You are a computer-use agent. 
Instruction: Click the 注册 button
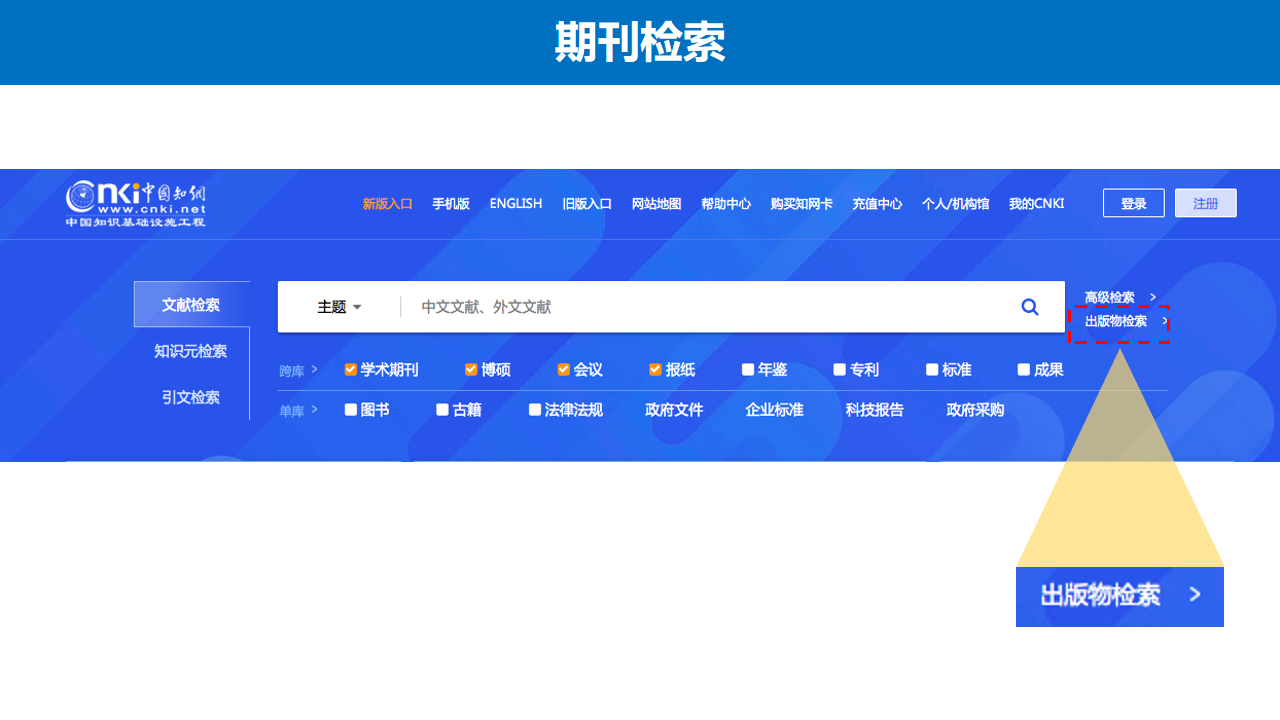click(1205, 203)
